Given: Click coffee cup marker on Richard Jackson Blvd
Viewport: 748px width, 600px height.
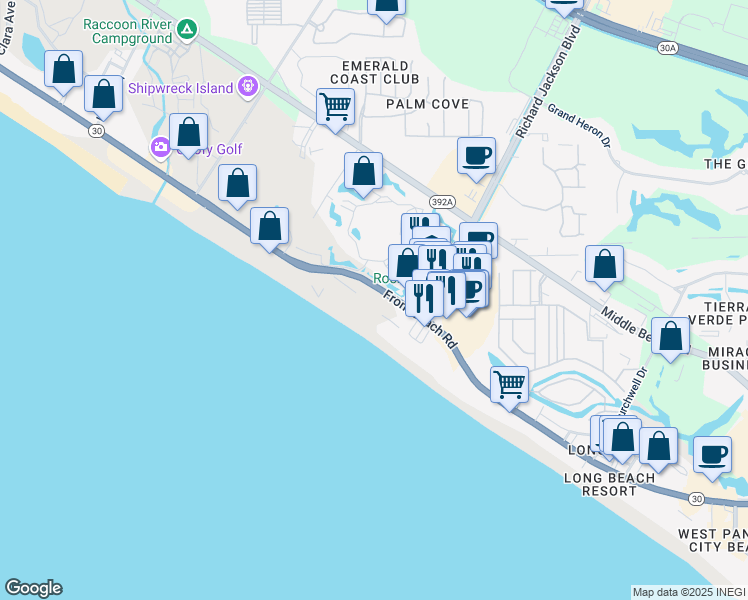Looking at the screenshot, I should coord(476,155).
